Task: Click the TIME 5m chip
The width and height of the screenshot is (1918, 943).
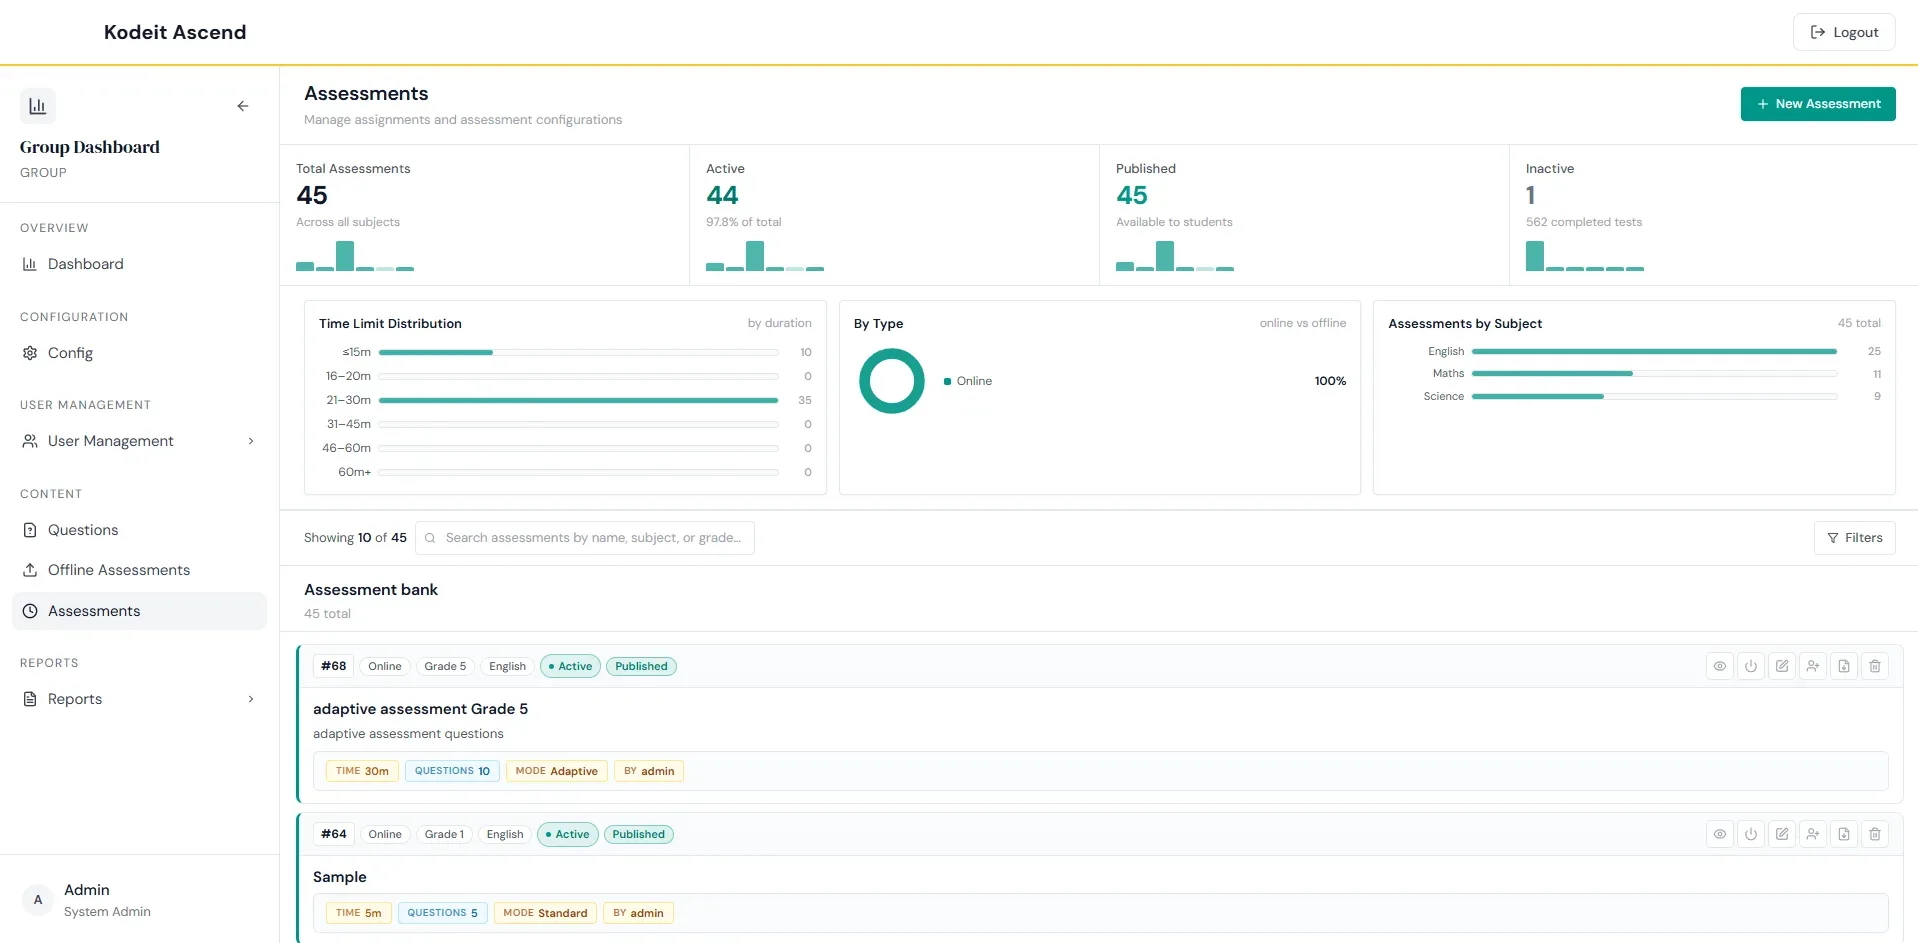Action: click(x=358, y=913)
